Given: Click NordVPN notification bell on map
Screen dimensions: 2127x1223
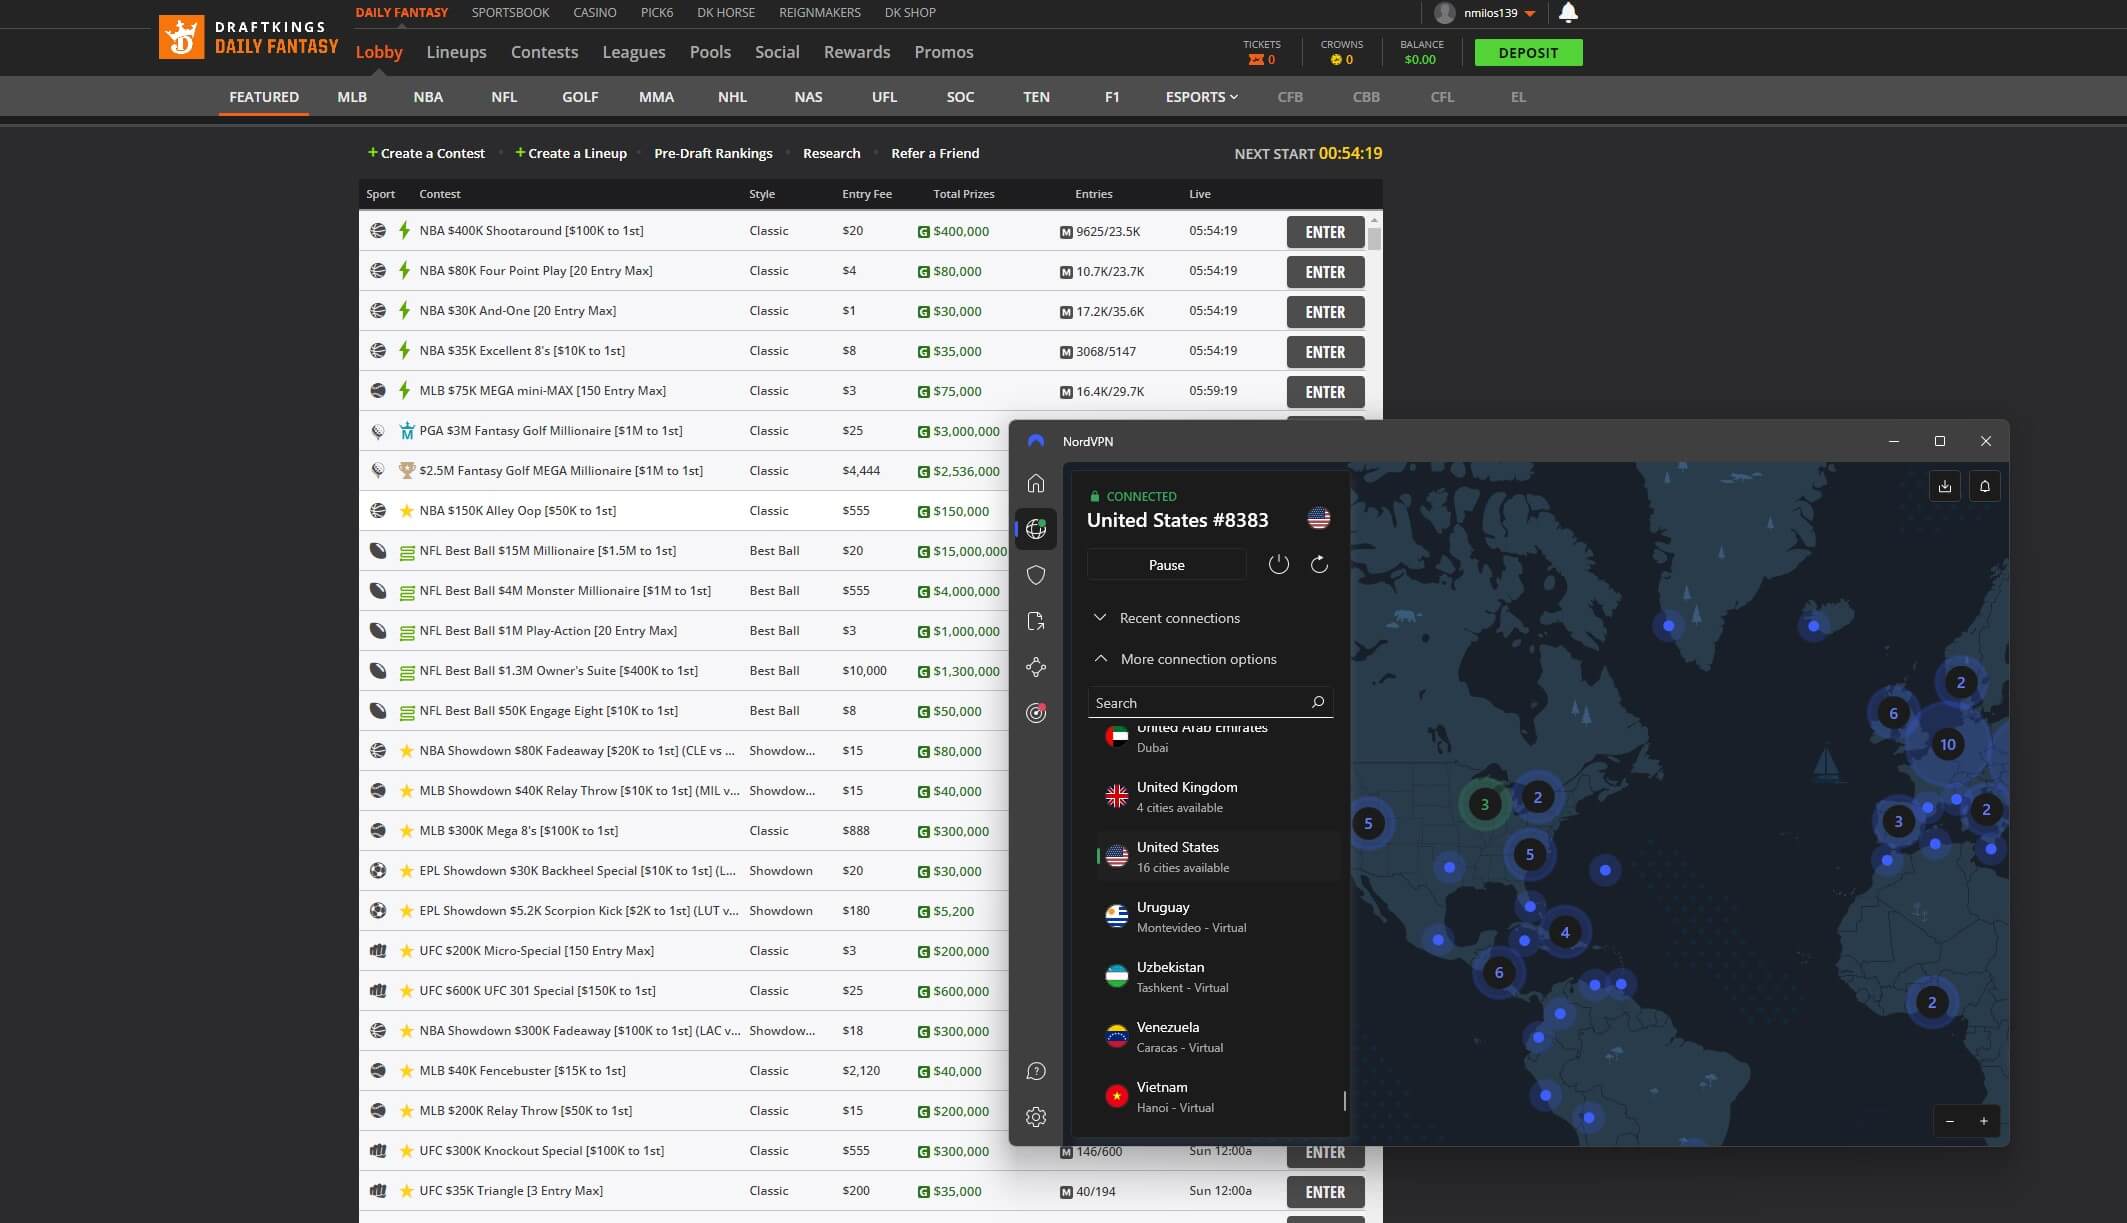Looking at the screenshot, I should pos(1985,486).
